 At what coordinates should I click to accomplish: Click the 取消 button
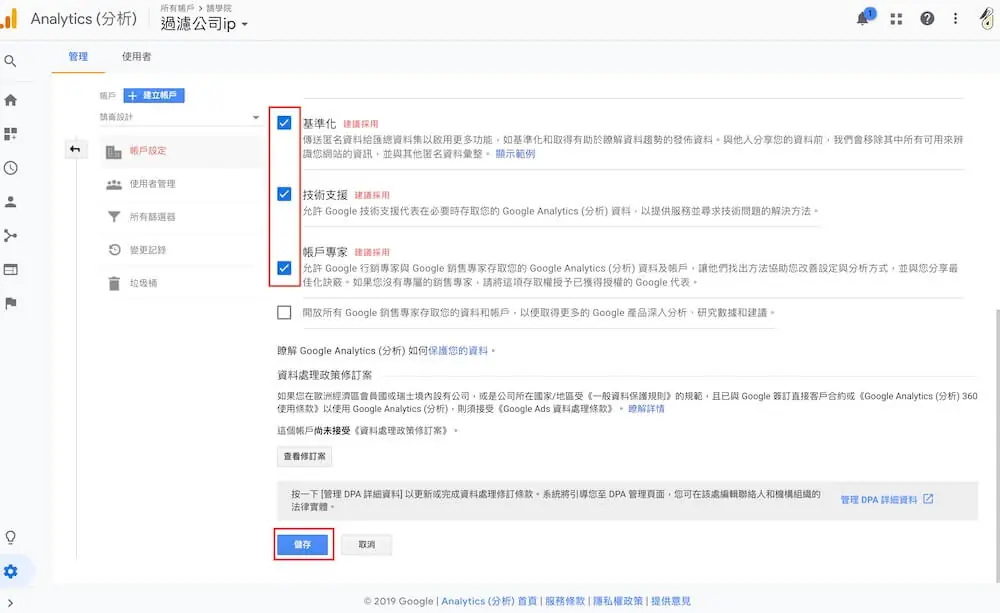pyautogui.click(x=367, y=545)
